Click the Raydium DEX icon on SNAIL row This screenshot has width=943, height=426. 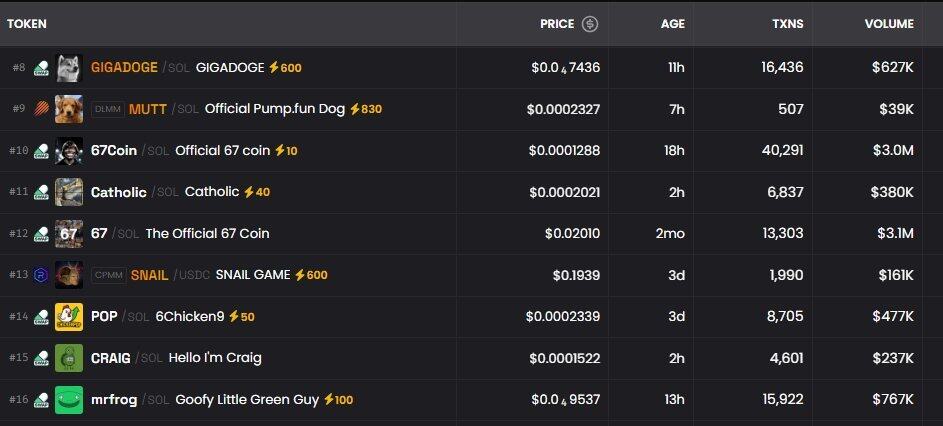click(x=41, y=275)
